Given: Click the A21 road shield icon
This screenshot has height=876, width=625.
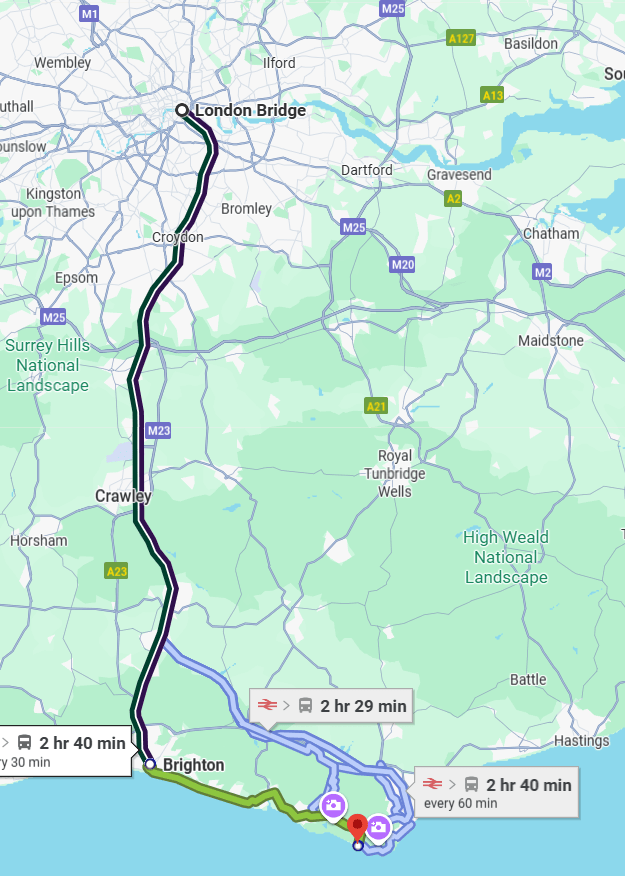Looking at the screenshot, I should point(376,406).
